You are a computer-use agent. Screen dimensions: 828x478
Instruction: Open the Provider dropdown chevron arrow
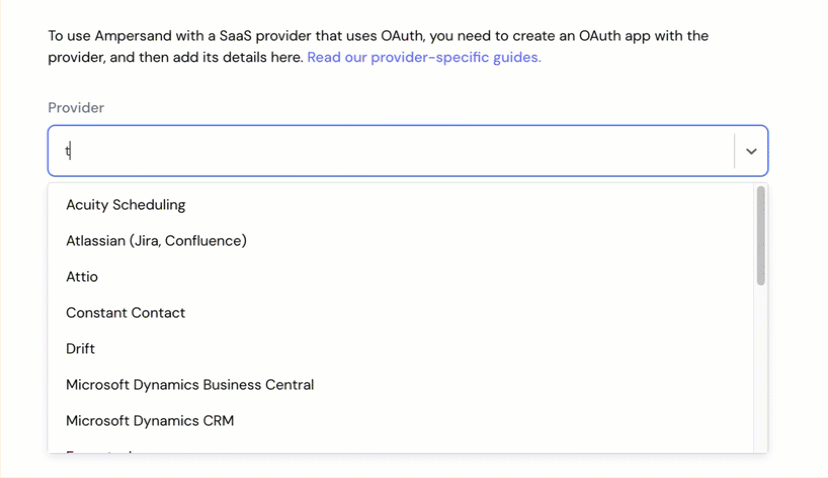[x=751, y=151]
